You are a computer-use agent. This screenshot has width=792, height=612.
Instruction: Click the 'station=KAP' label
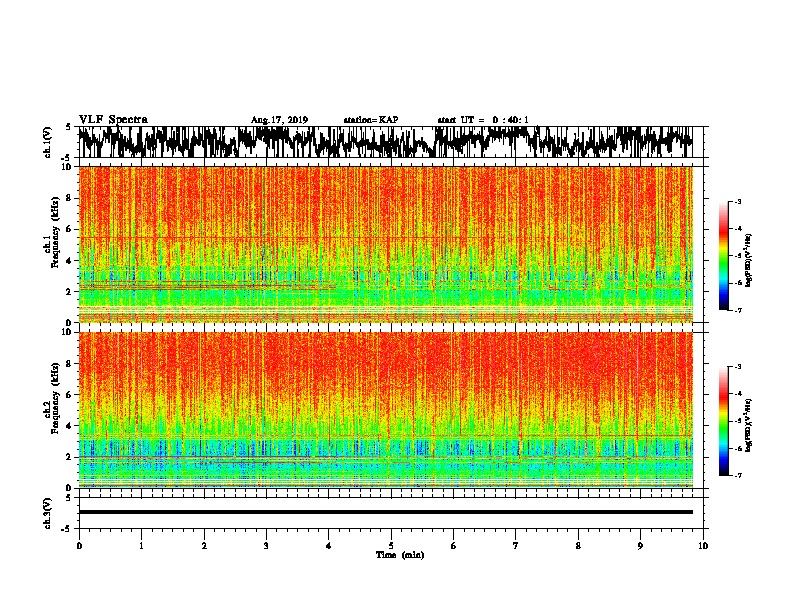pyautogui.click(x=371, y=120)
